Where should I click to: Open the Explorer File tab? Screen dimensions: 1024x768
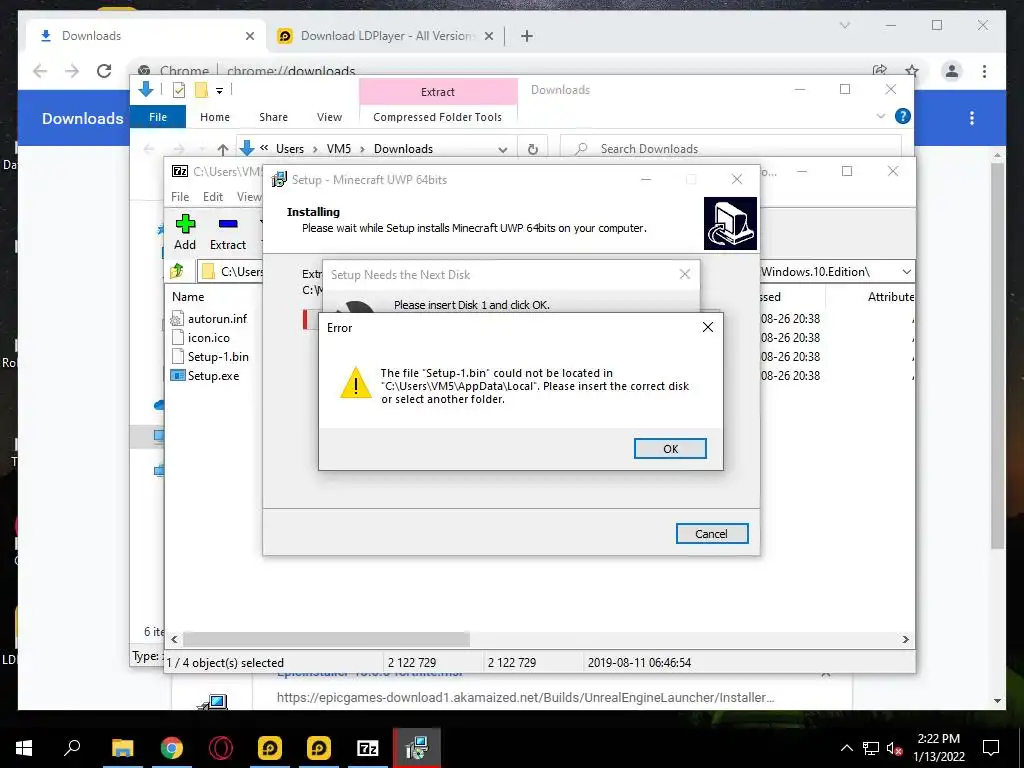coord(158,117)
